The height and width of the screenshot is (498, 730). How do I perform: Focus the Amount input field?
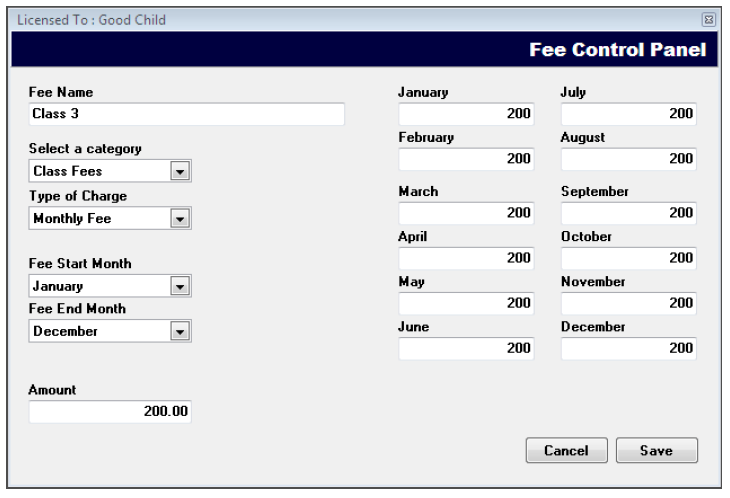110,412
